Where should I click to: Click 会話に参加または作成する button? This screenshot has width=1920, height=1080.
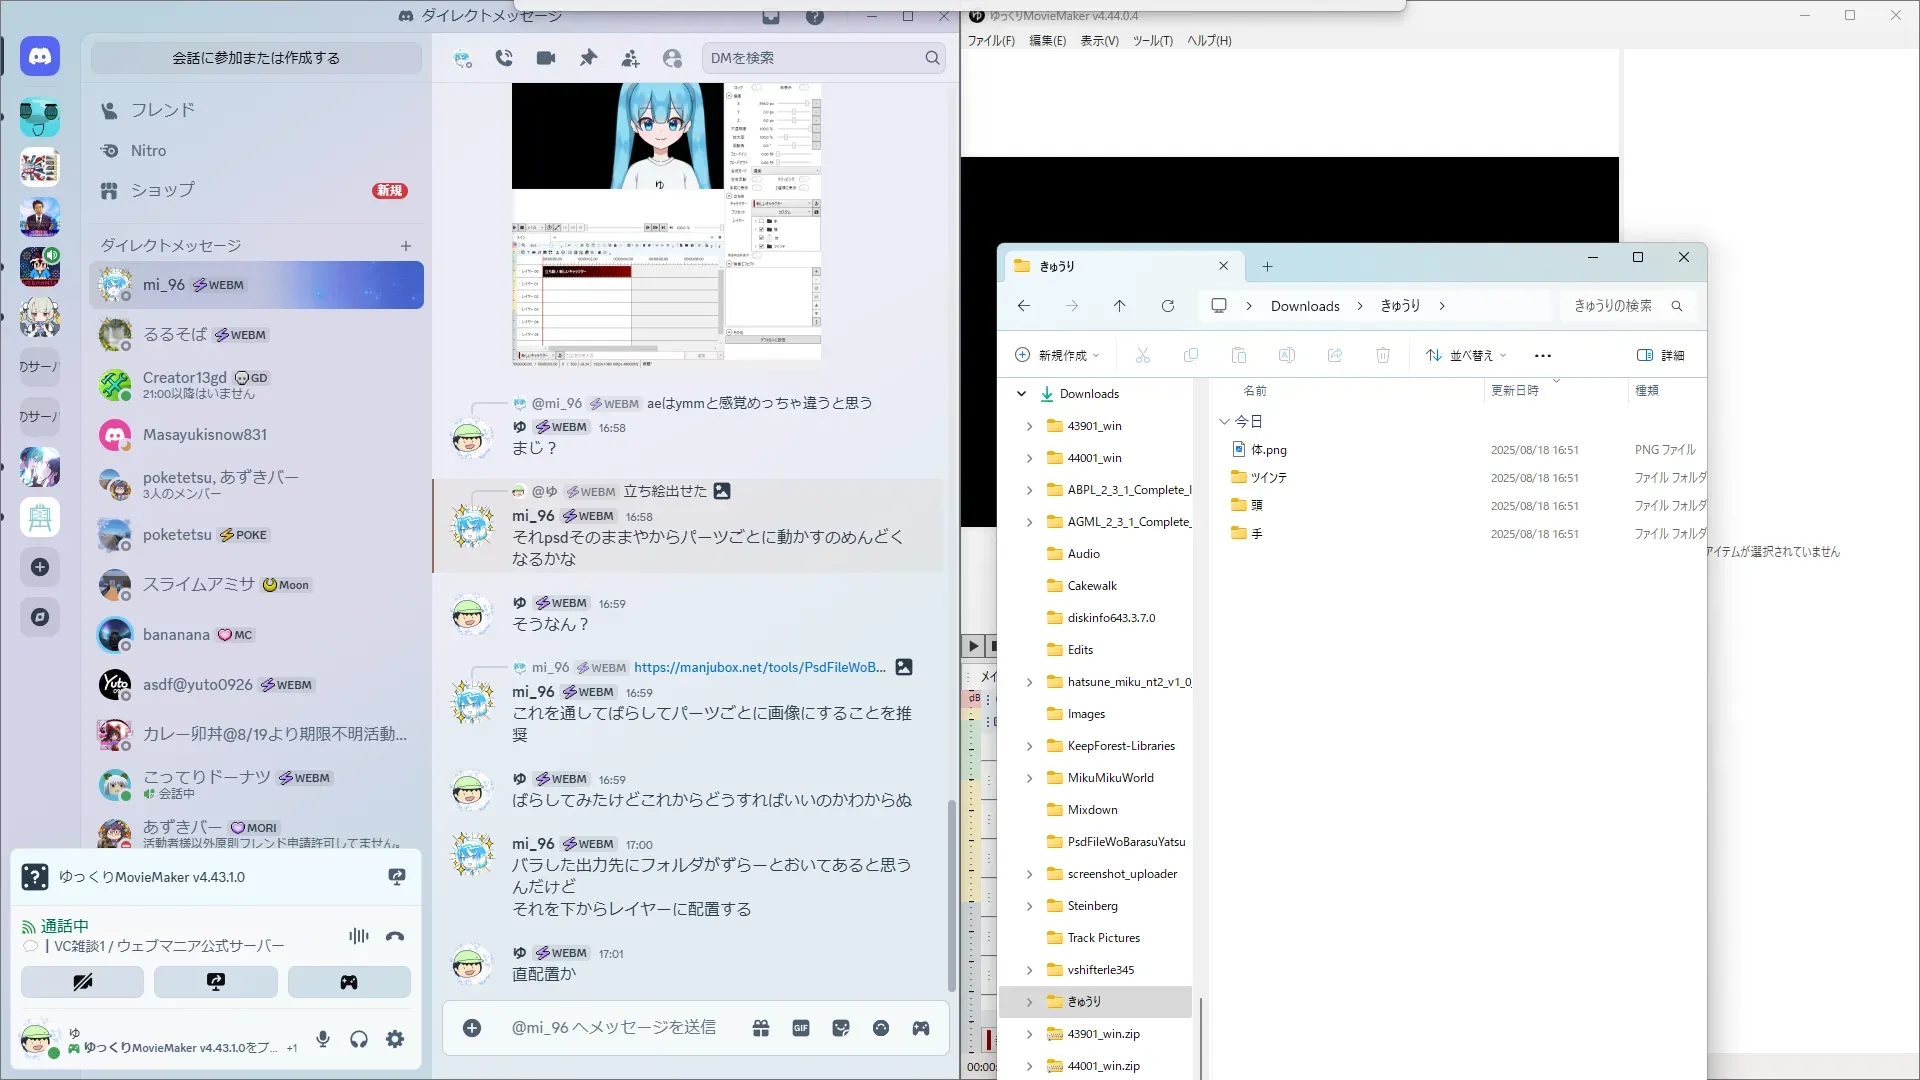click(x=256, y=58)
